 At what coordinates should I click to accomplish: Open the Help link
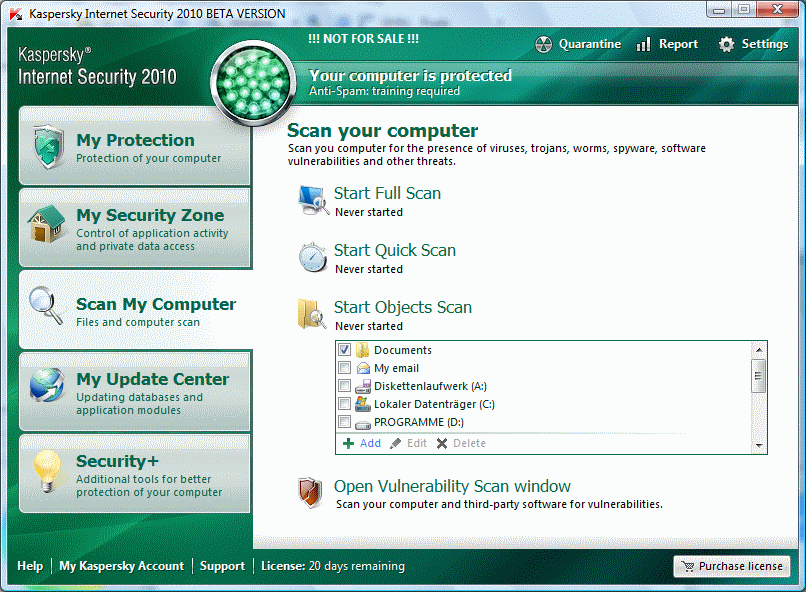click(x=30, y=566)
